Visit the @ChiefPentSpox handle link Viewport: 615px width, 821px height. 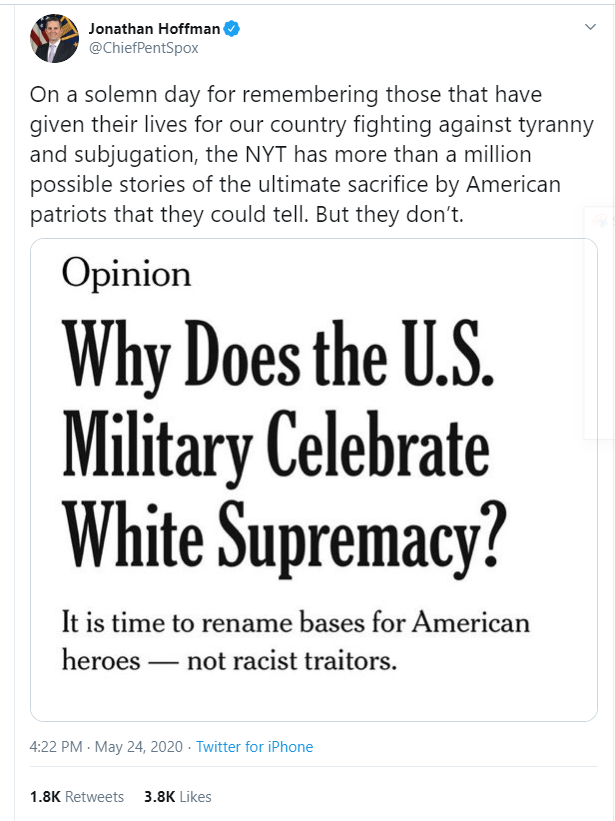(143, 48)
